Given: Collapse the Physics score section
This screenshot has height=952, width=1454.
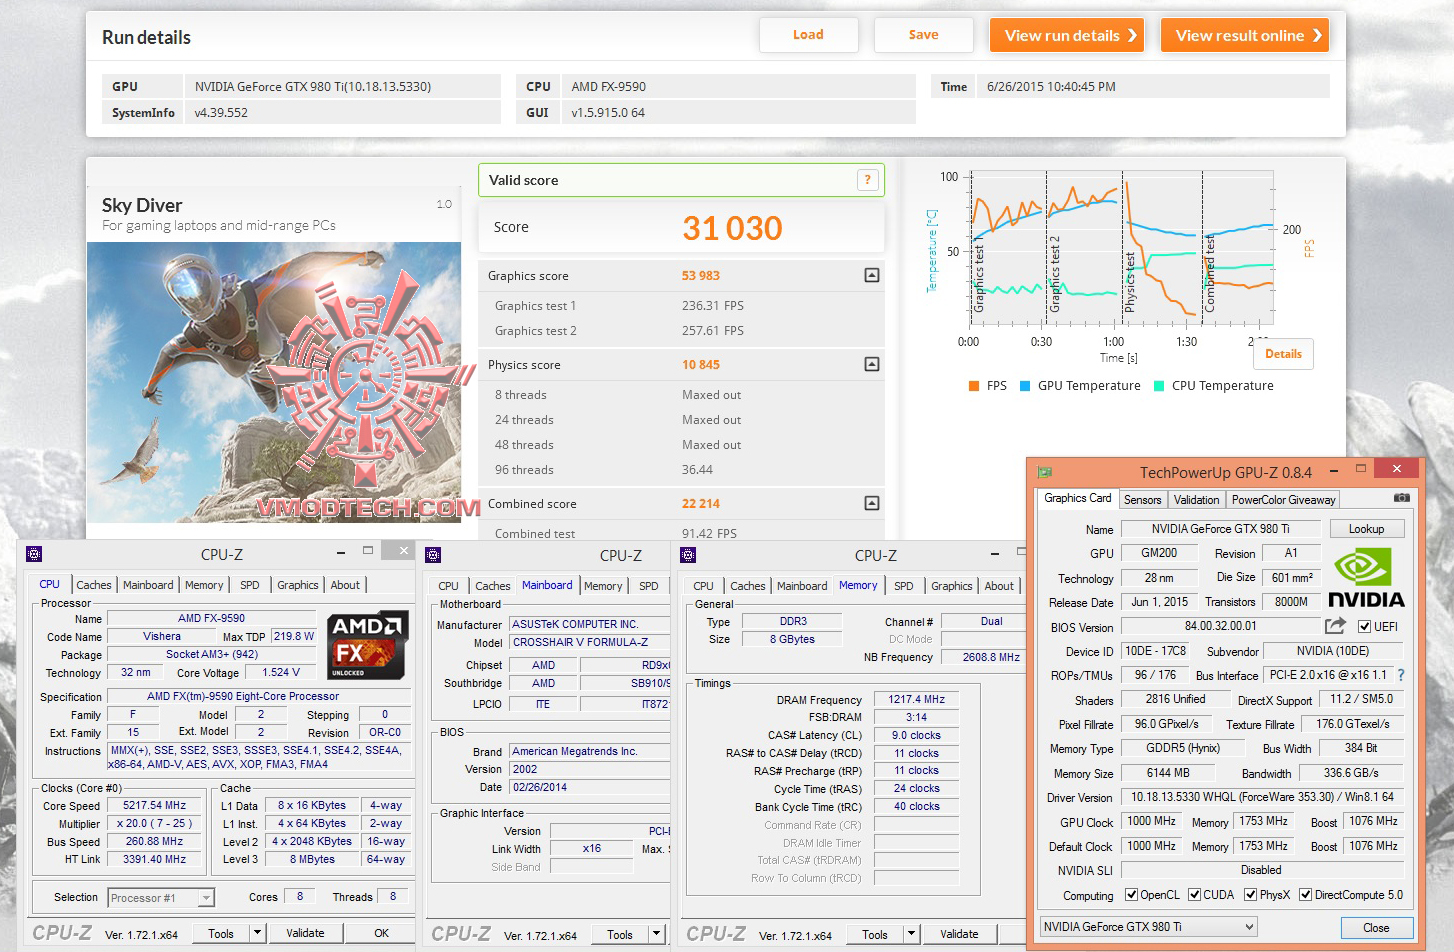Looking at the screenshot, I should tap(872, 364).
